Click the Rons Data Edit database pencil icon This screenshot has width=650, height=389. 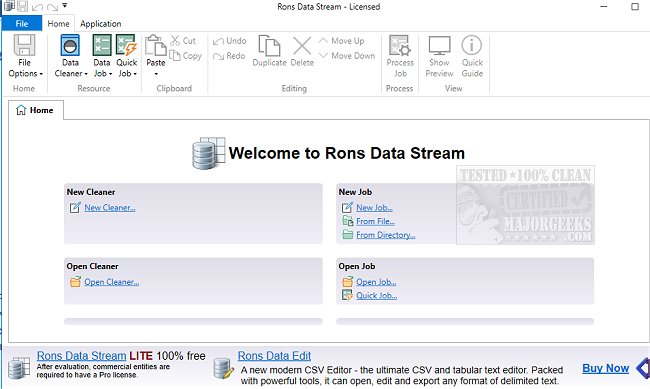point(223,368)
